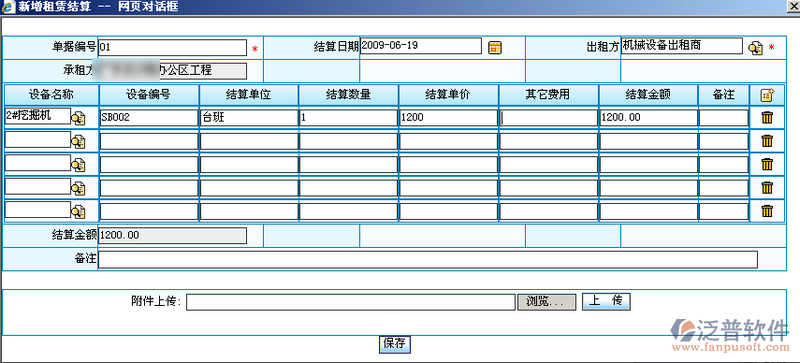Click trash icon on second table row

coord(767,141)
